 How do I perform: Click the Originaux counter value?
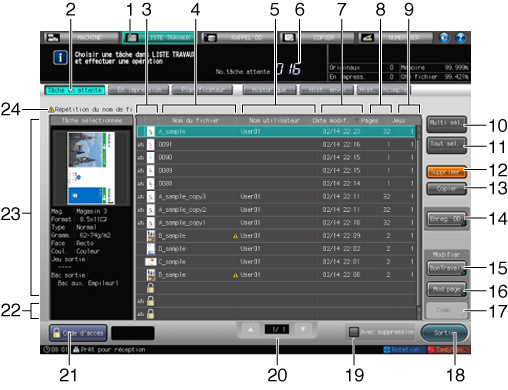392,68
